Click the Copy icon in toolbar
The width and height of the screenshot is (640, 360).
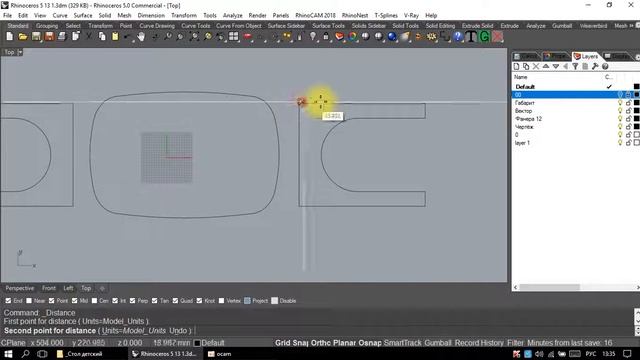102,37
